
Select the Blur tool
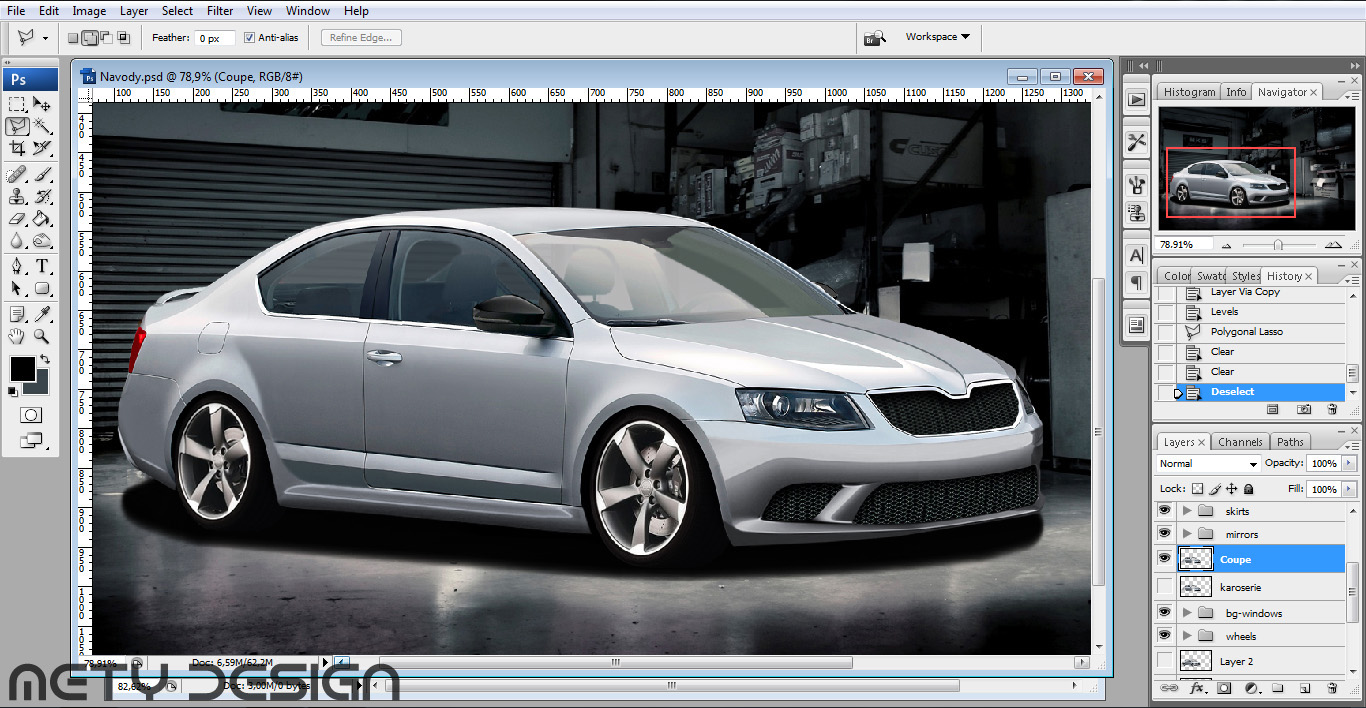pos(17,241)
